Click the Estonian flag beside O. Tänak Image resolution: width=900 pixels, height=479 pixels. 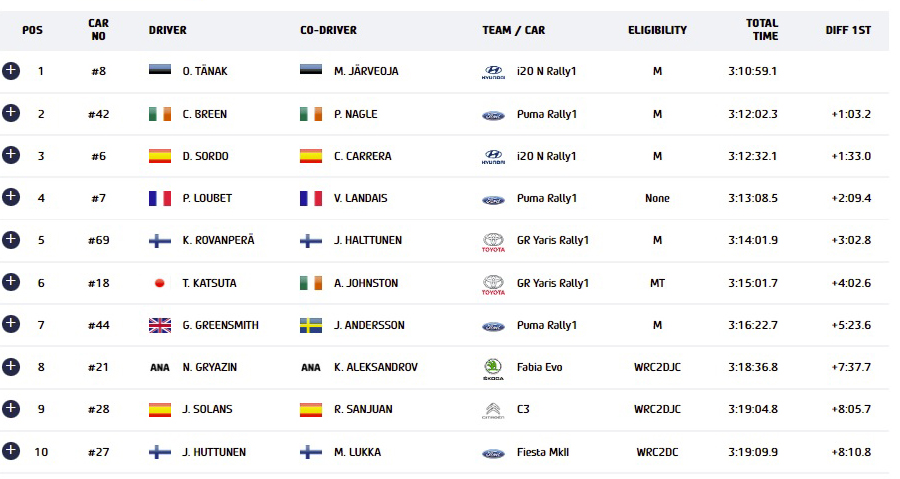(160, 70)
